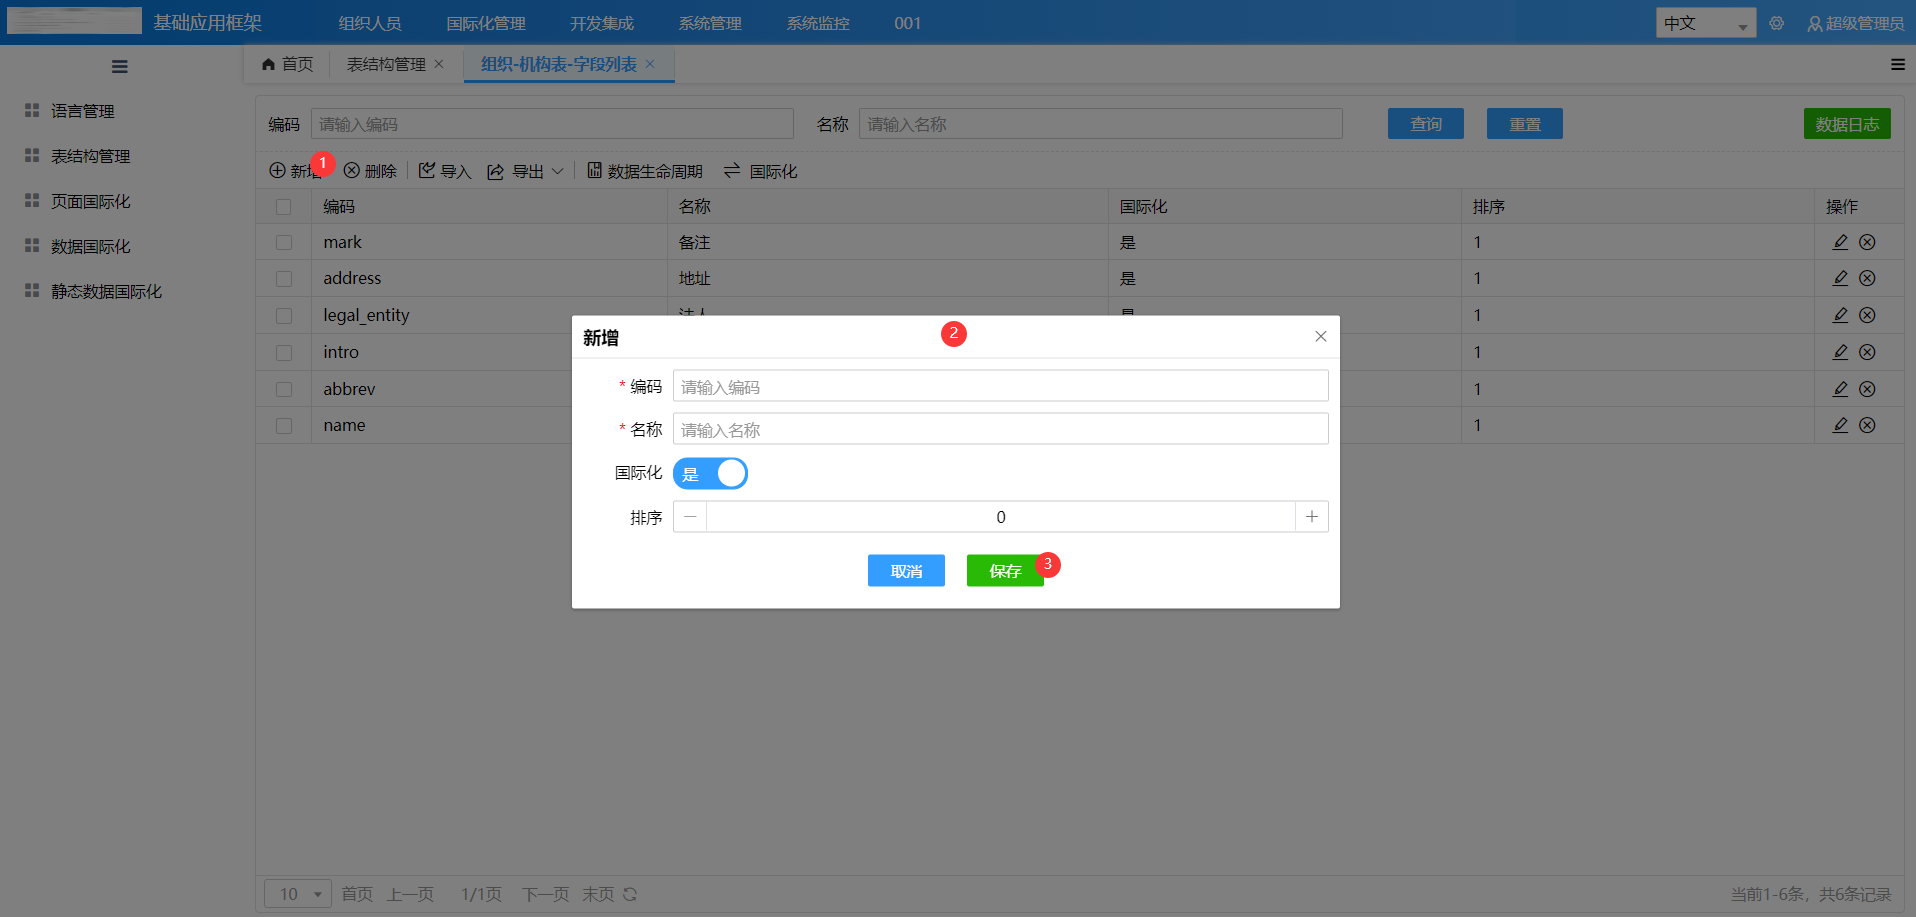Increase 排序 using the plus stepper
This screenshot has width=1916, height=917.
pyautogui.click(x=1311, y=516)
